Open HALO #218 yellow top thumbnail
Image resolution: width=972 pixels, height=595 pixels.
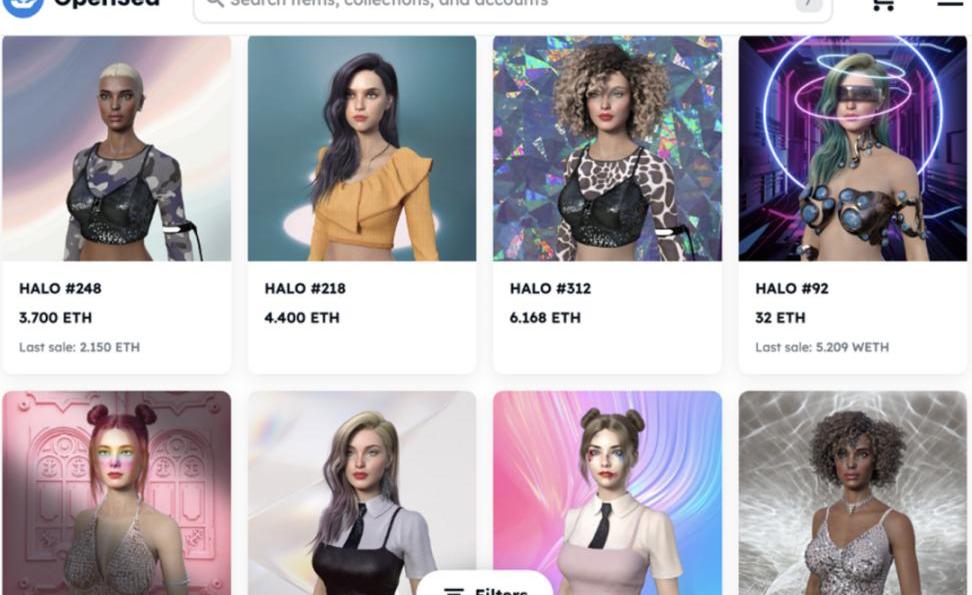362,148
